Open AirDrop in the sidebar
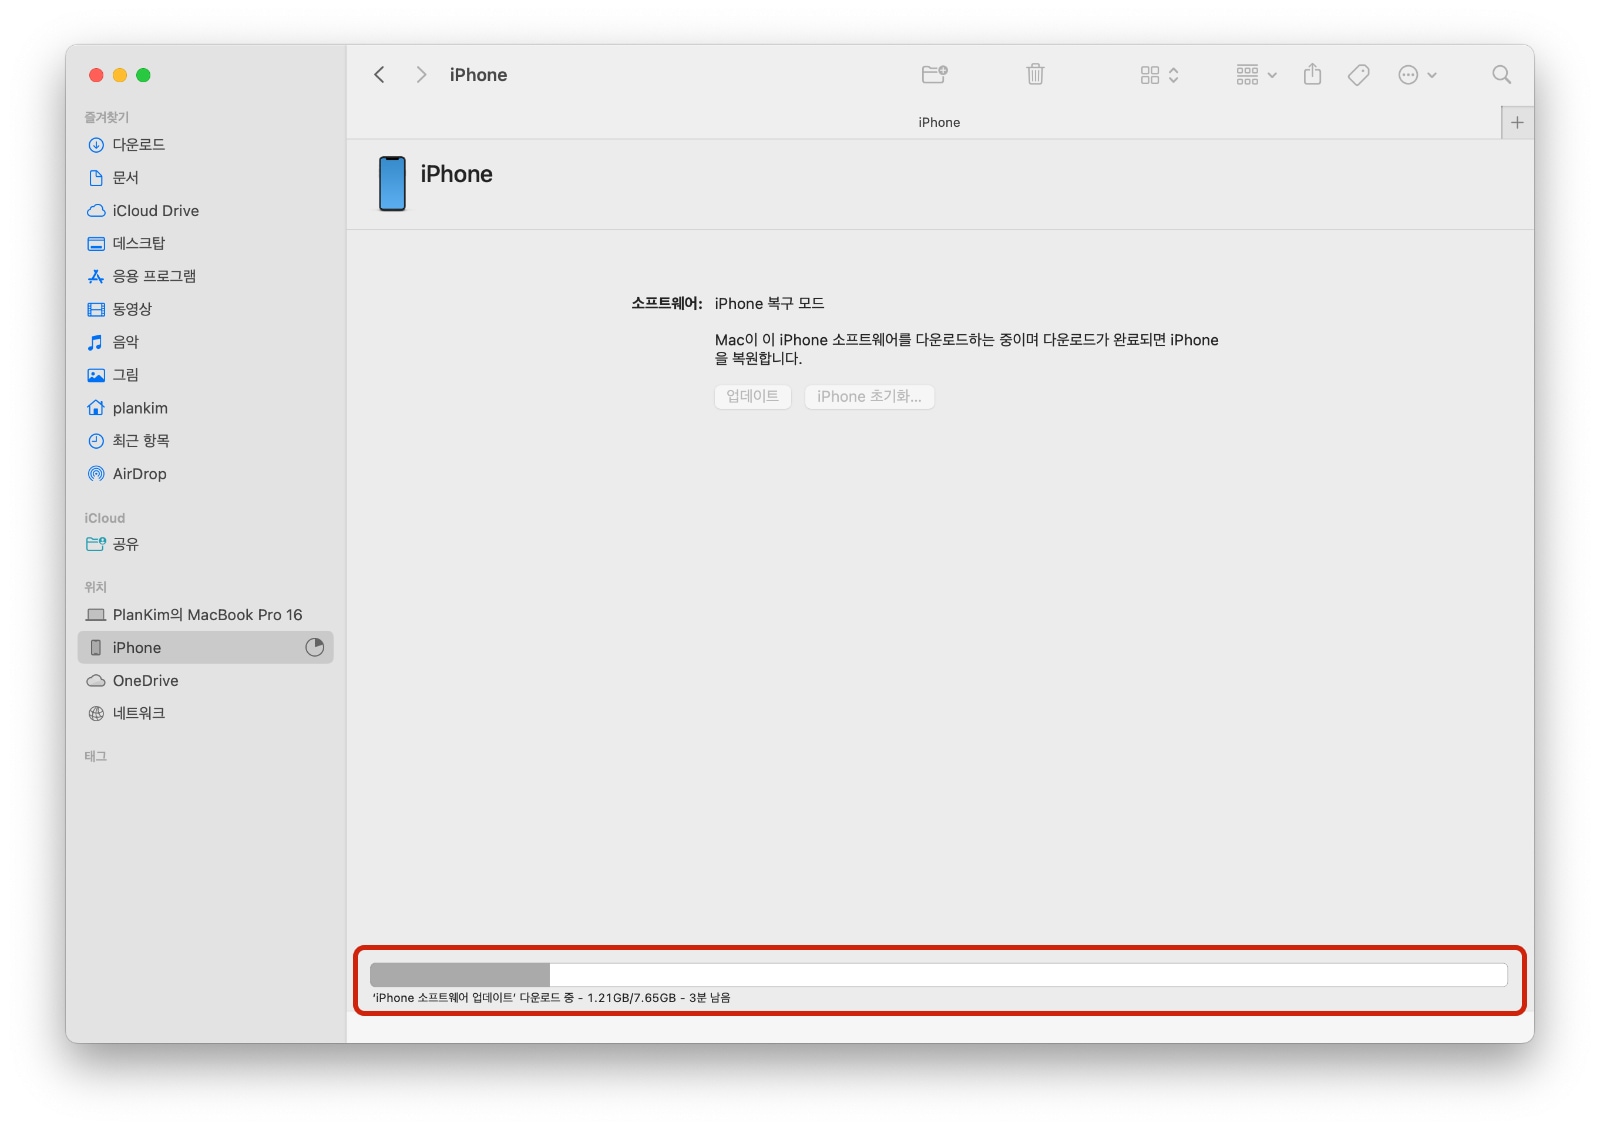1600x1130 pixels. [205, 474]
